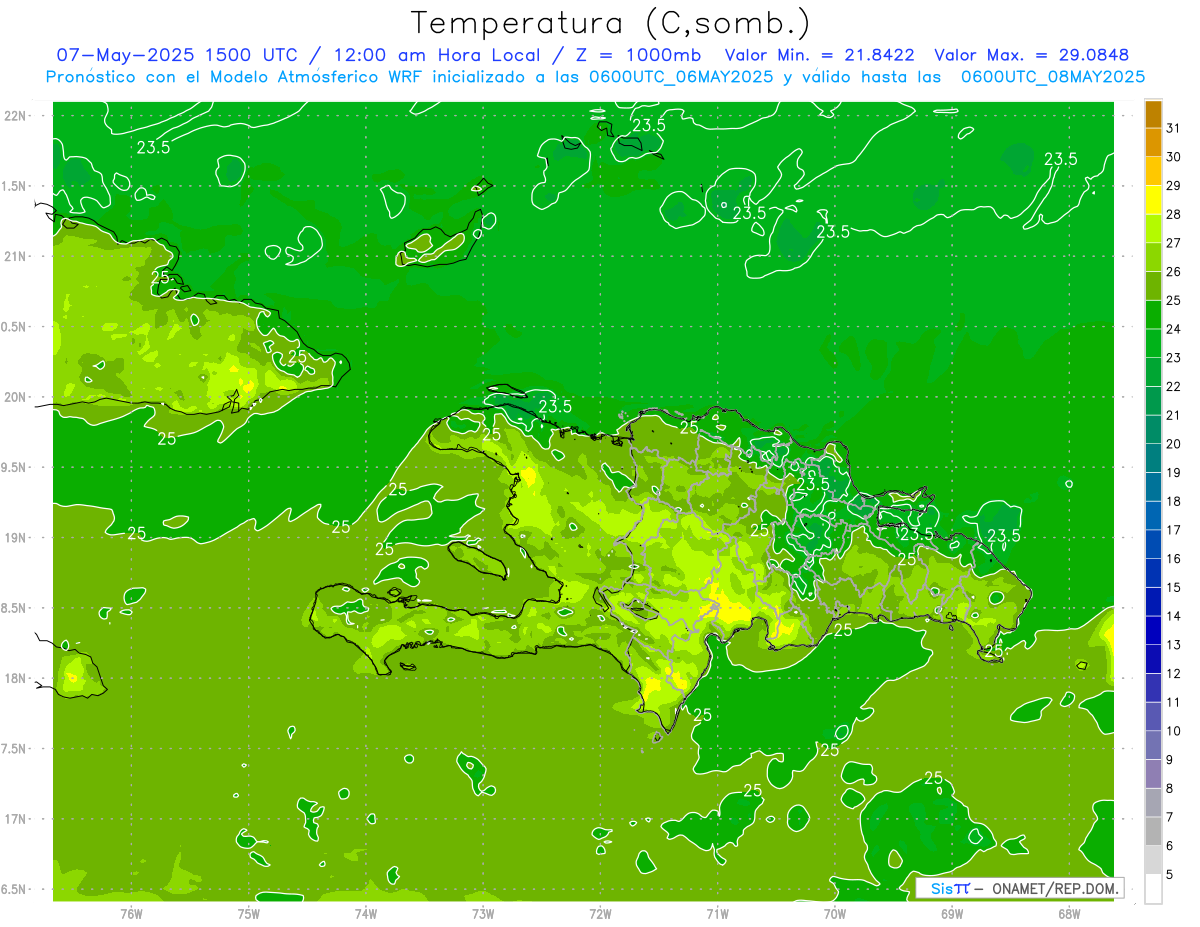Select the color scale swatch between 15 and 16
Screen dimensions: 1200x927
(1153, 572)
